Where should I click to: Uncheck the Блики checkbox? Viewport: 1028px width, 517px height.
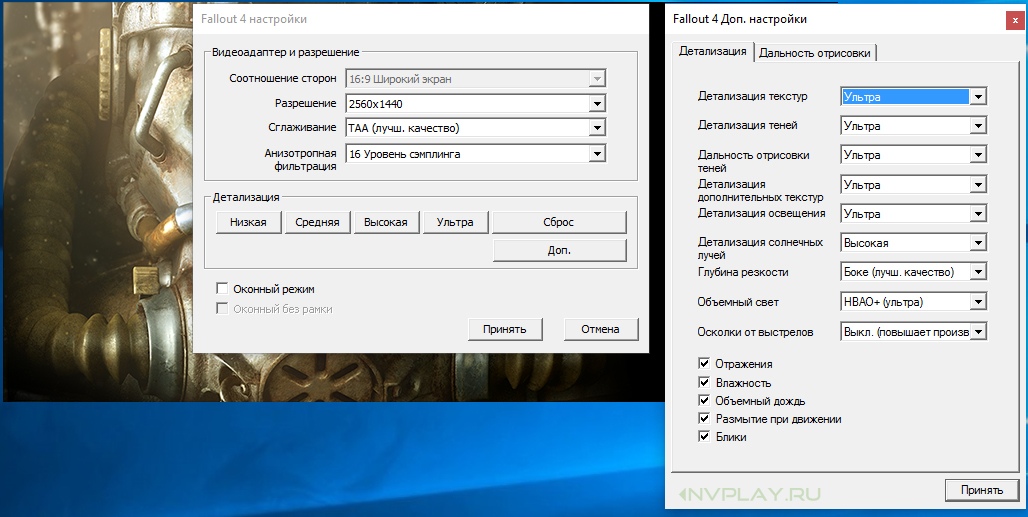[x=704, y=436]
